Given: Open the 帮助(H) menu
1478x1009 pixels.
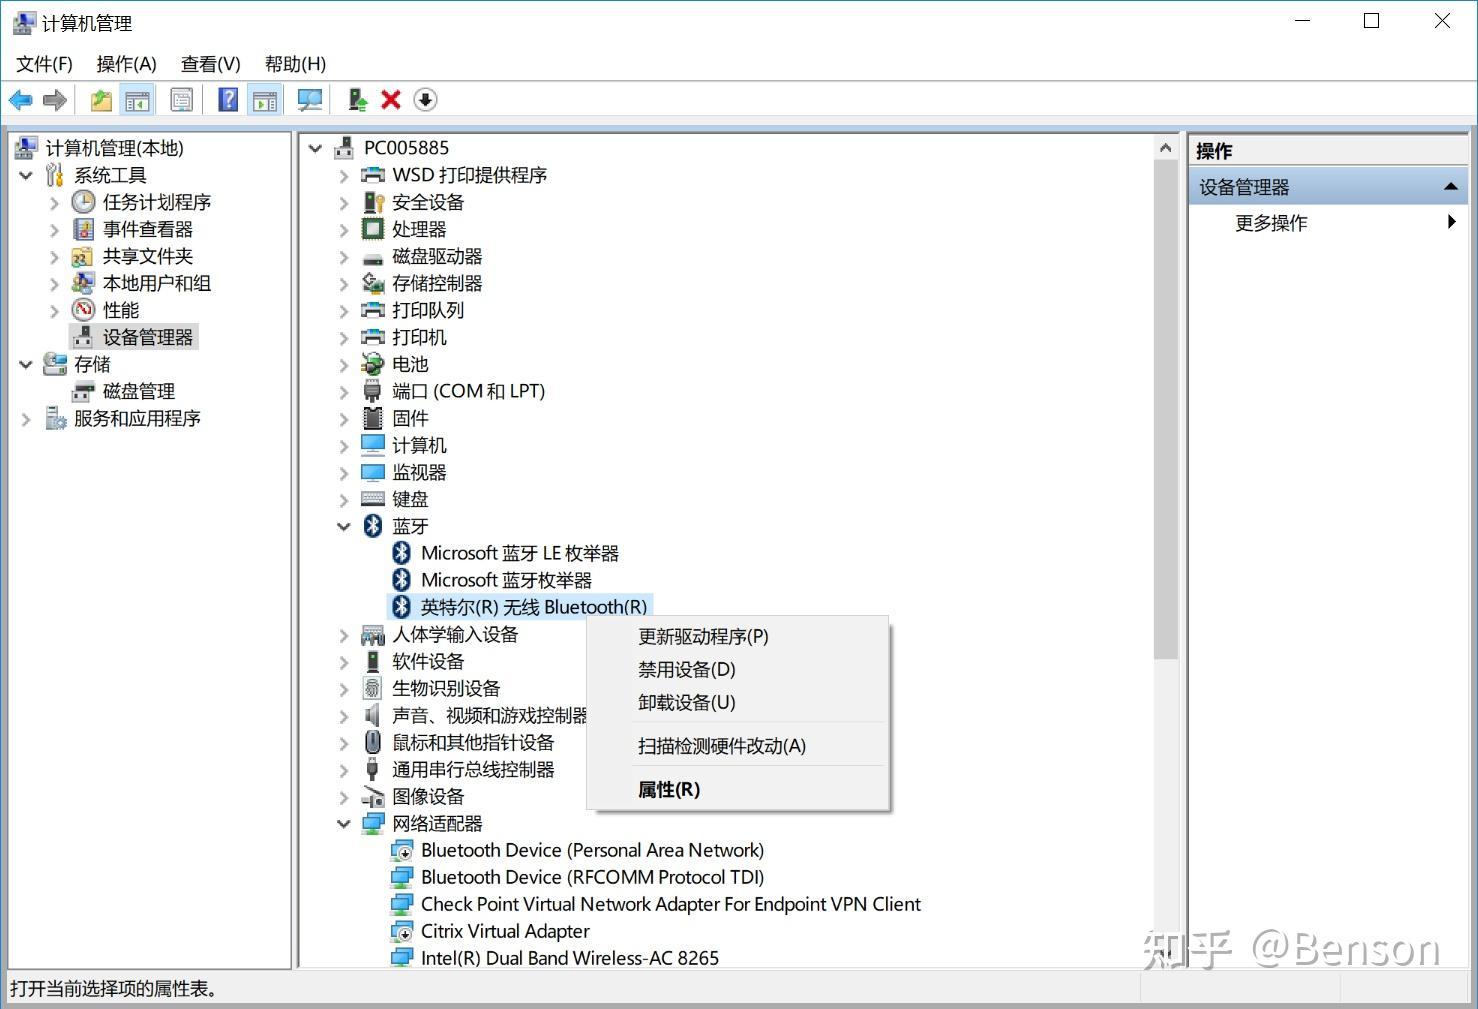Looking at the screenshot, I should click(296, 64).
